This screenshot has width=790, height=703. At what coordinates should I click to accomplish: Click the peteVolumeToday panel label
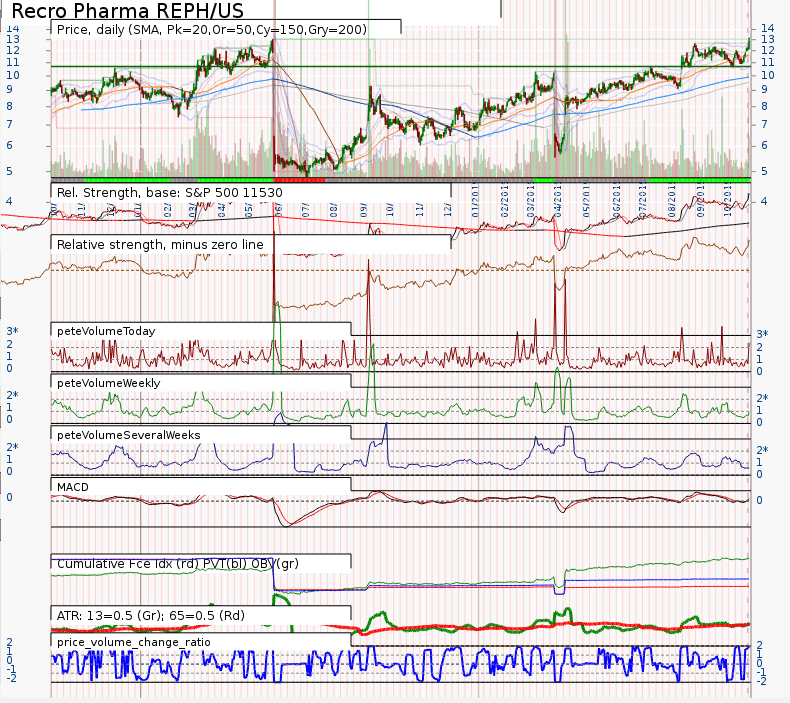click(106, 331)
